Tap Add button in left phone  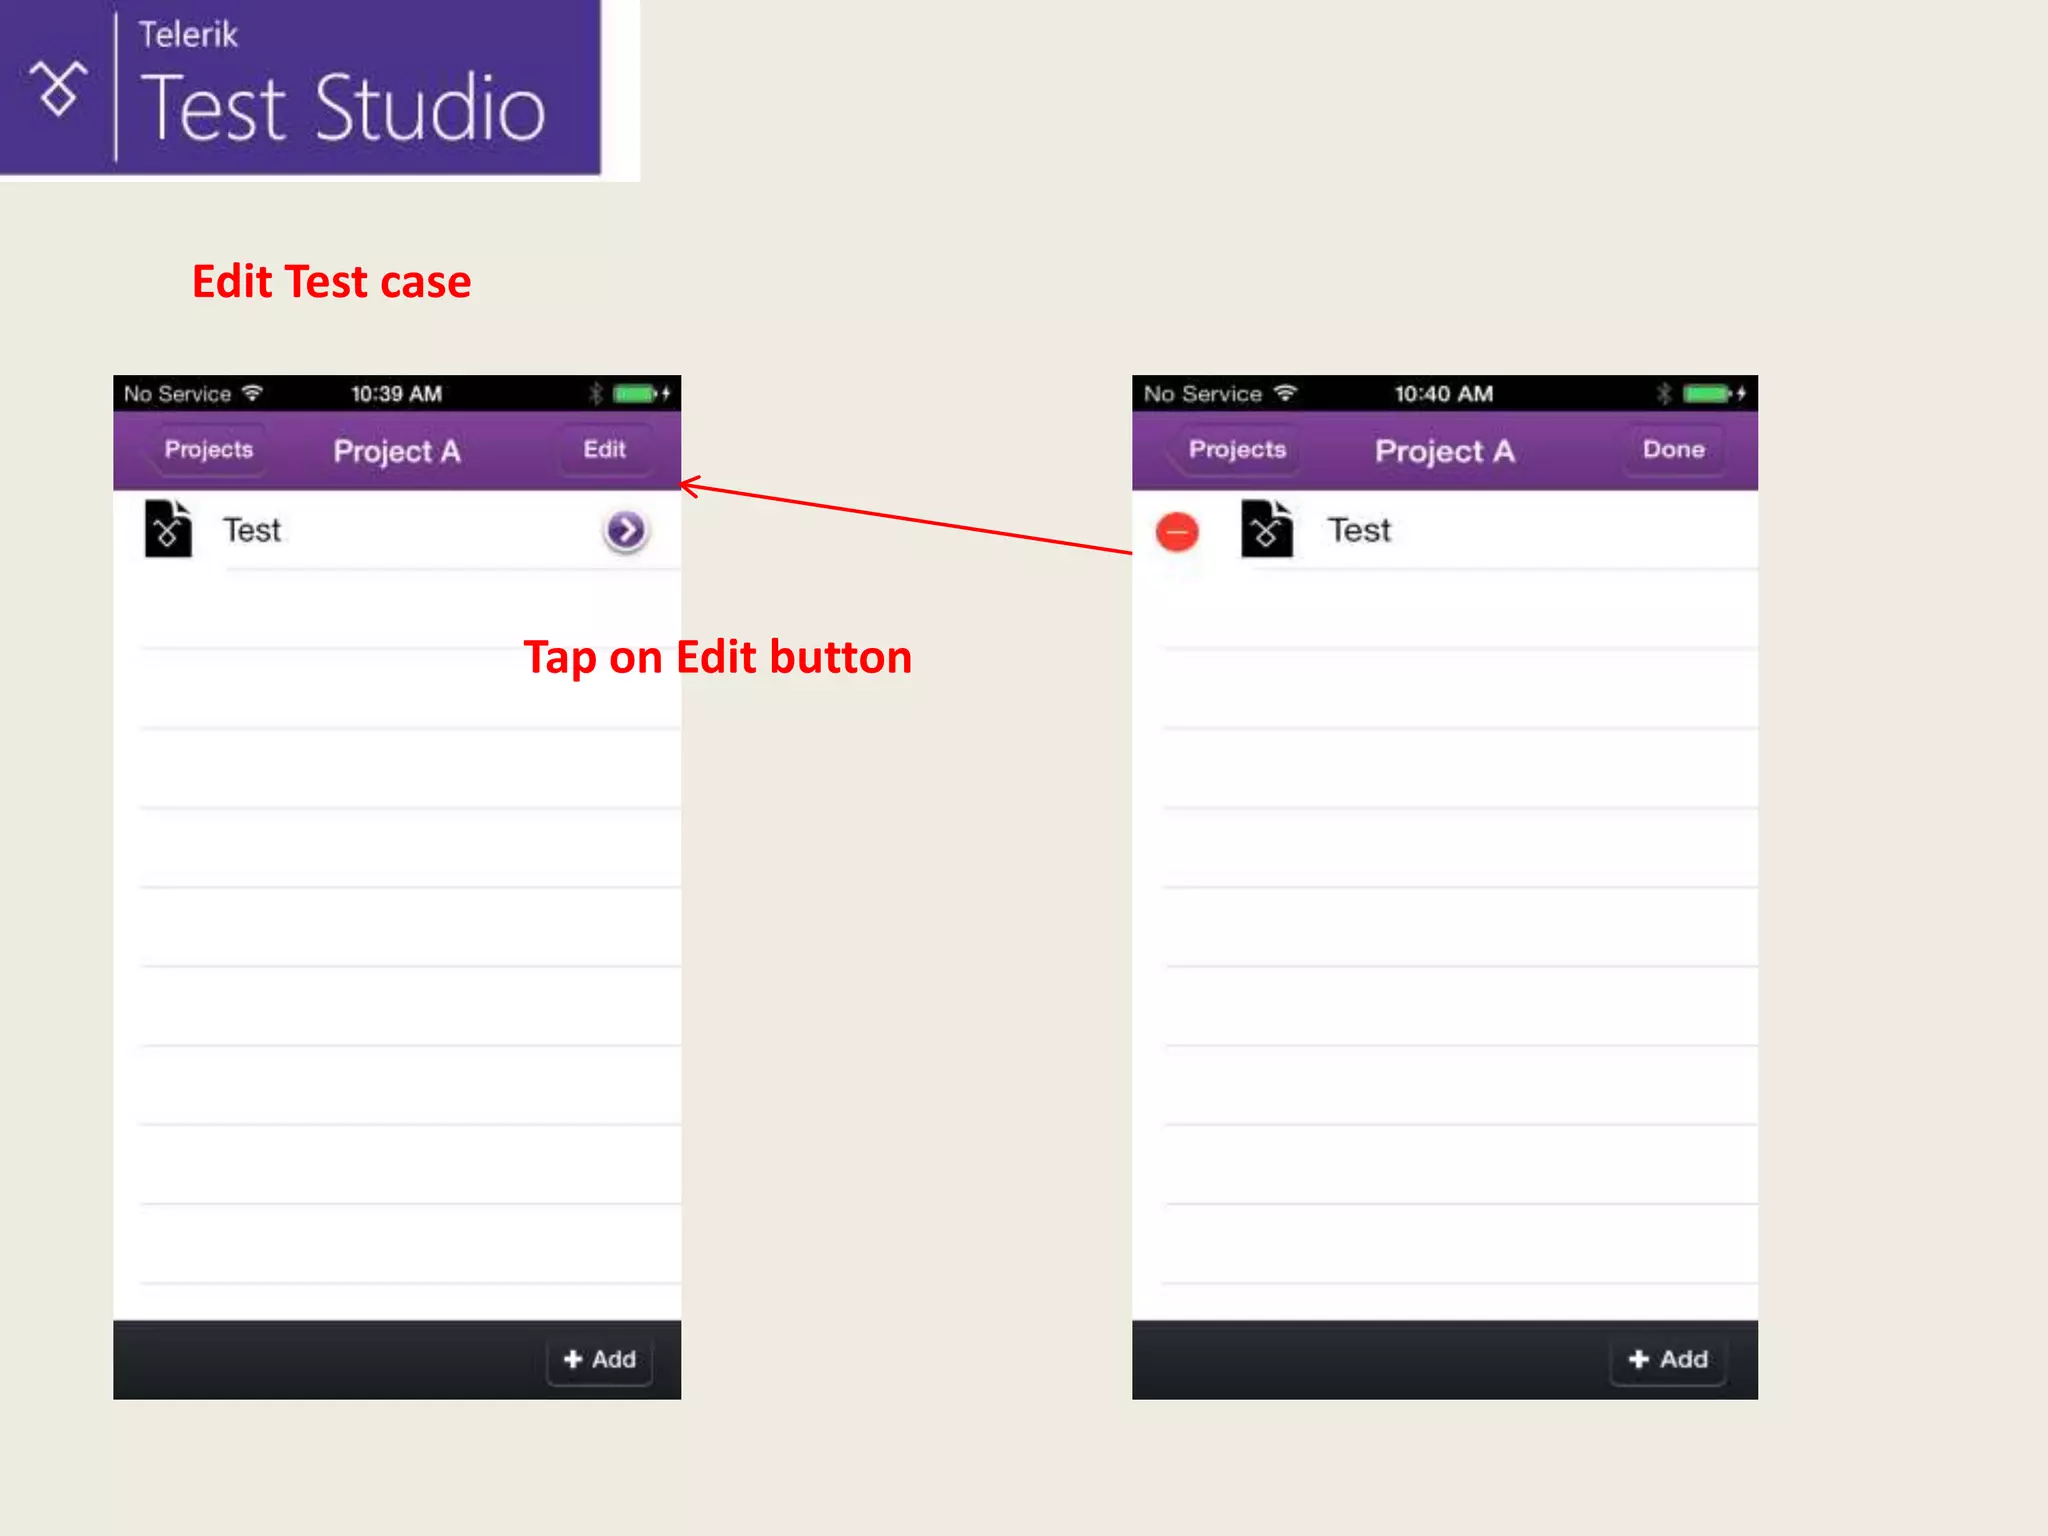tap(600, 1360)
